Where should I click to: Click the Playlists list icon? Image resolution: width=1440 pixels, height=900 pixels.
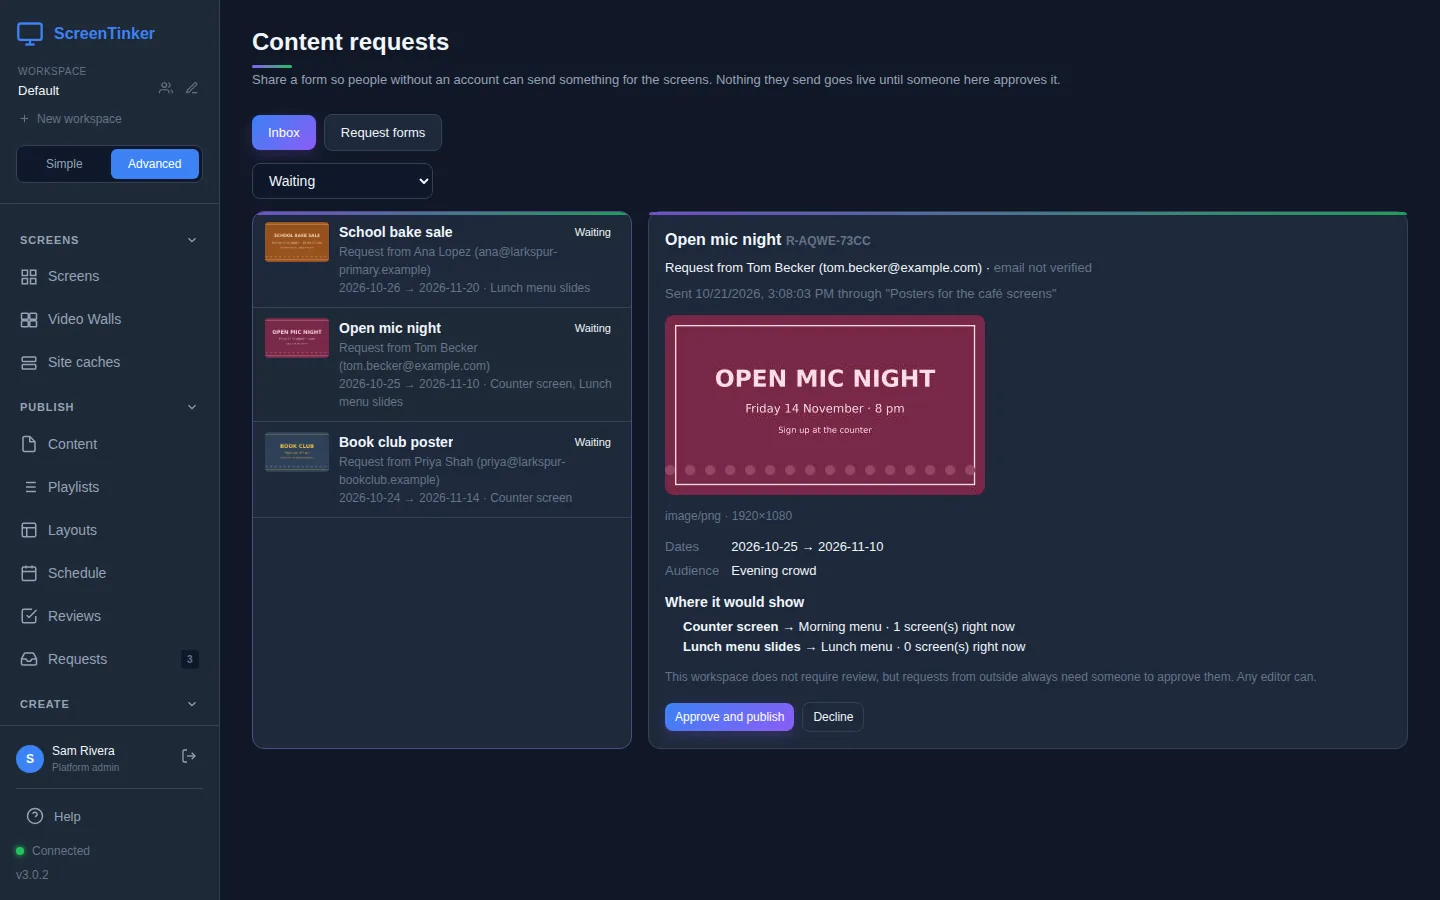click(29, 487)
